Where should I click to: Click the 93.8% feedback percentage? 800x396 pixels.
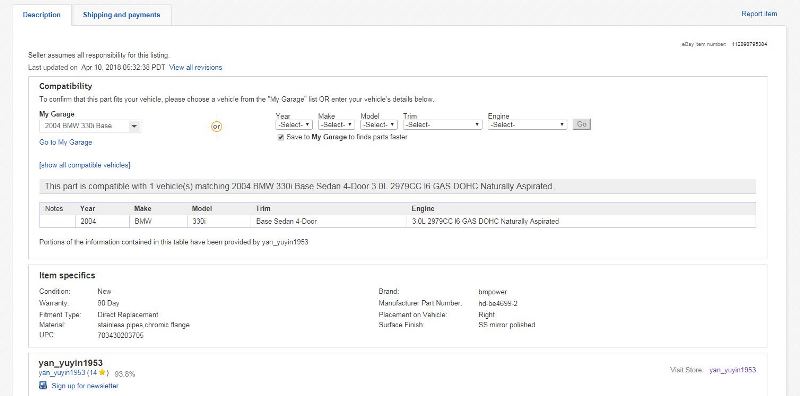[124, 374]
